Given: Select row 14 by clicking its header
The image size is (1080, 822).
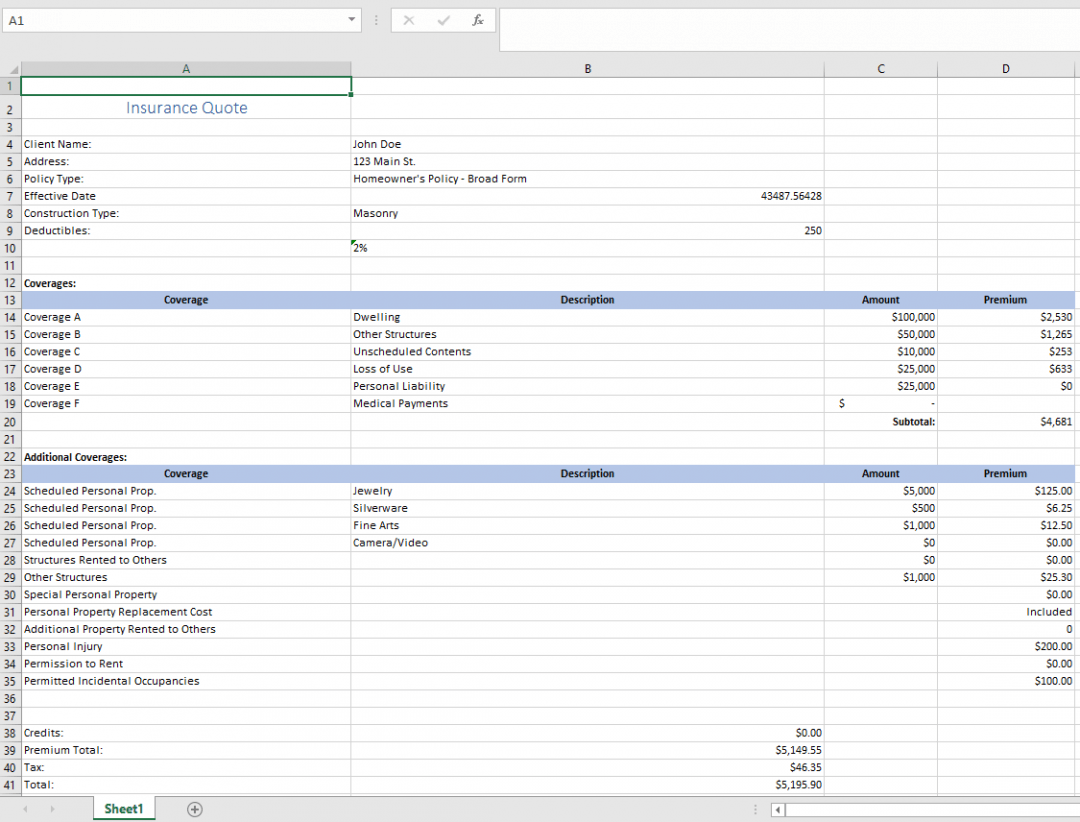Looking at the screenshot, I should click(x=9, y=317).
